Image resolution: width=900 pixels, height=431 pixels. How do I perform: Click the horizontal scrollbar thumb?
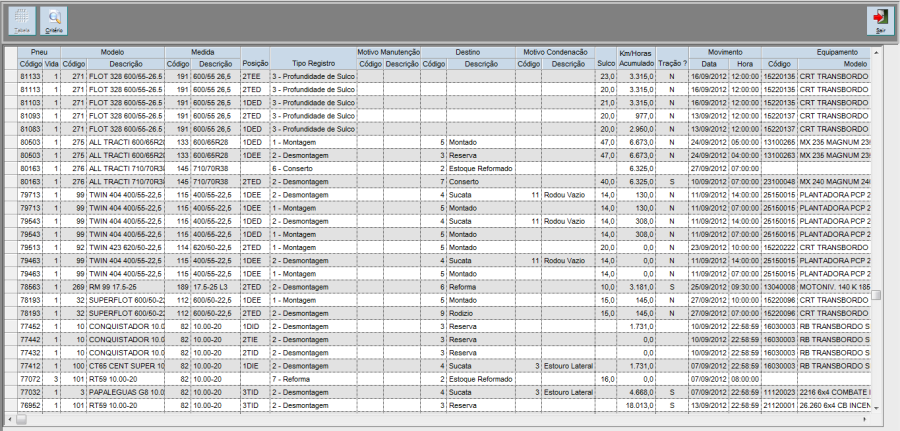pos(21,420)
